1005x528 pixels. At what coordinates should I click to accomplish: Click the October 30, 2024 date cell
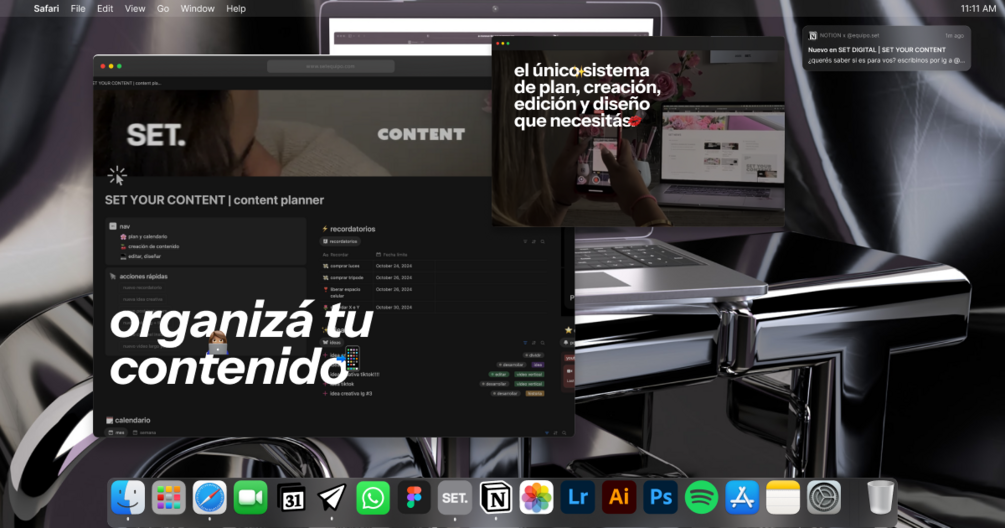click(x=394, y=307)
